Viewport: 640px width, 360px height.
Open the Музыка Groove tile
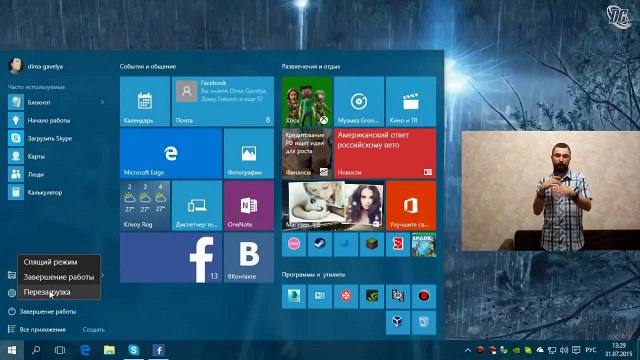359,101
